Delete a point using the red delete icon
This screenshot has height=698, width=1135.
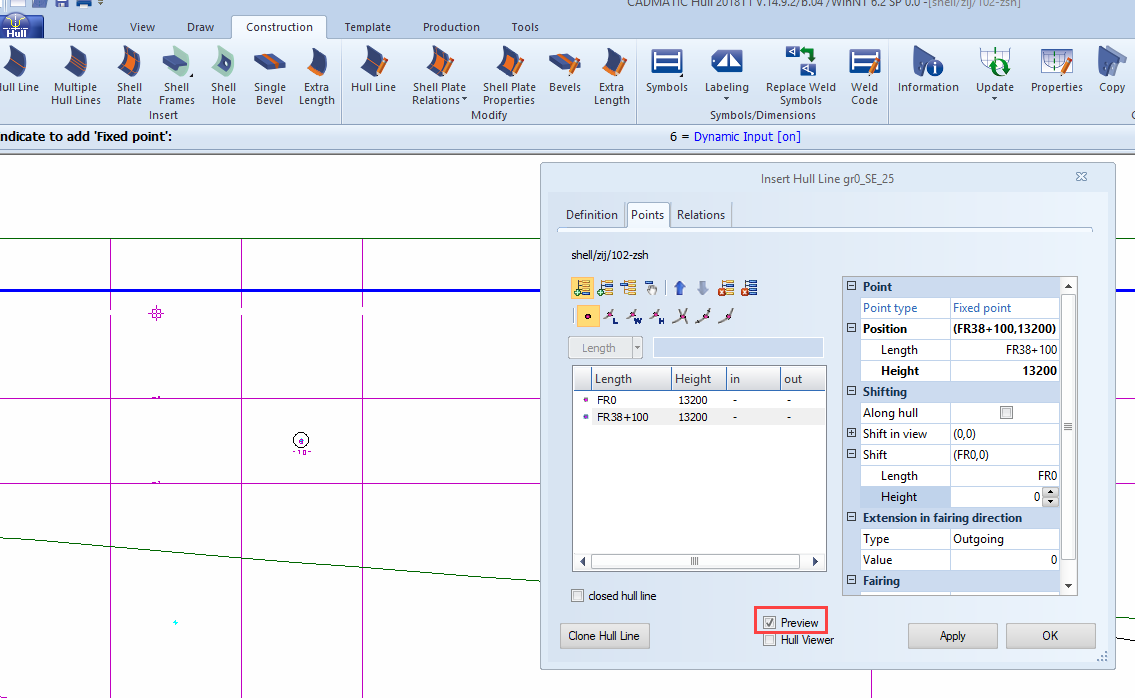pos(727,287)
